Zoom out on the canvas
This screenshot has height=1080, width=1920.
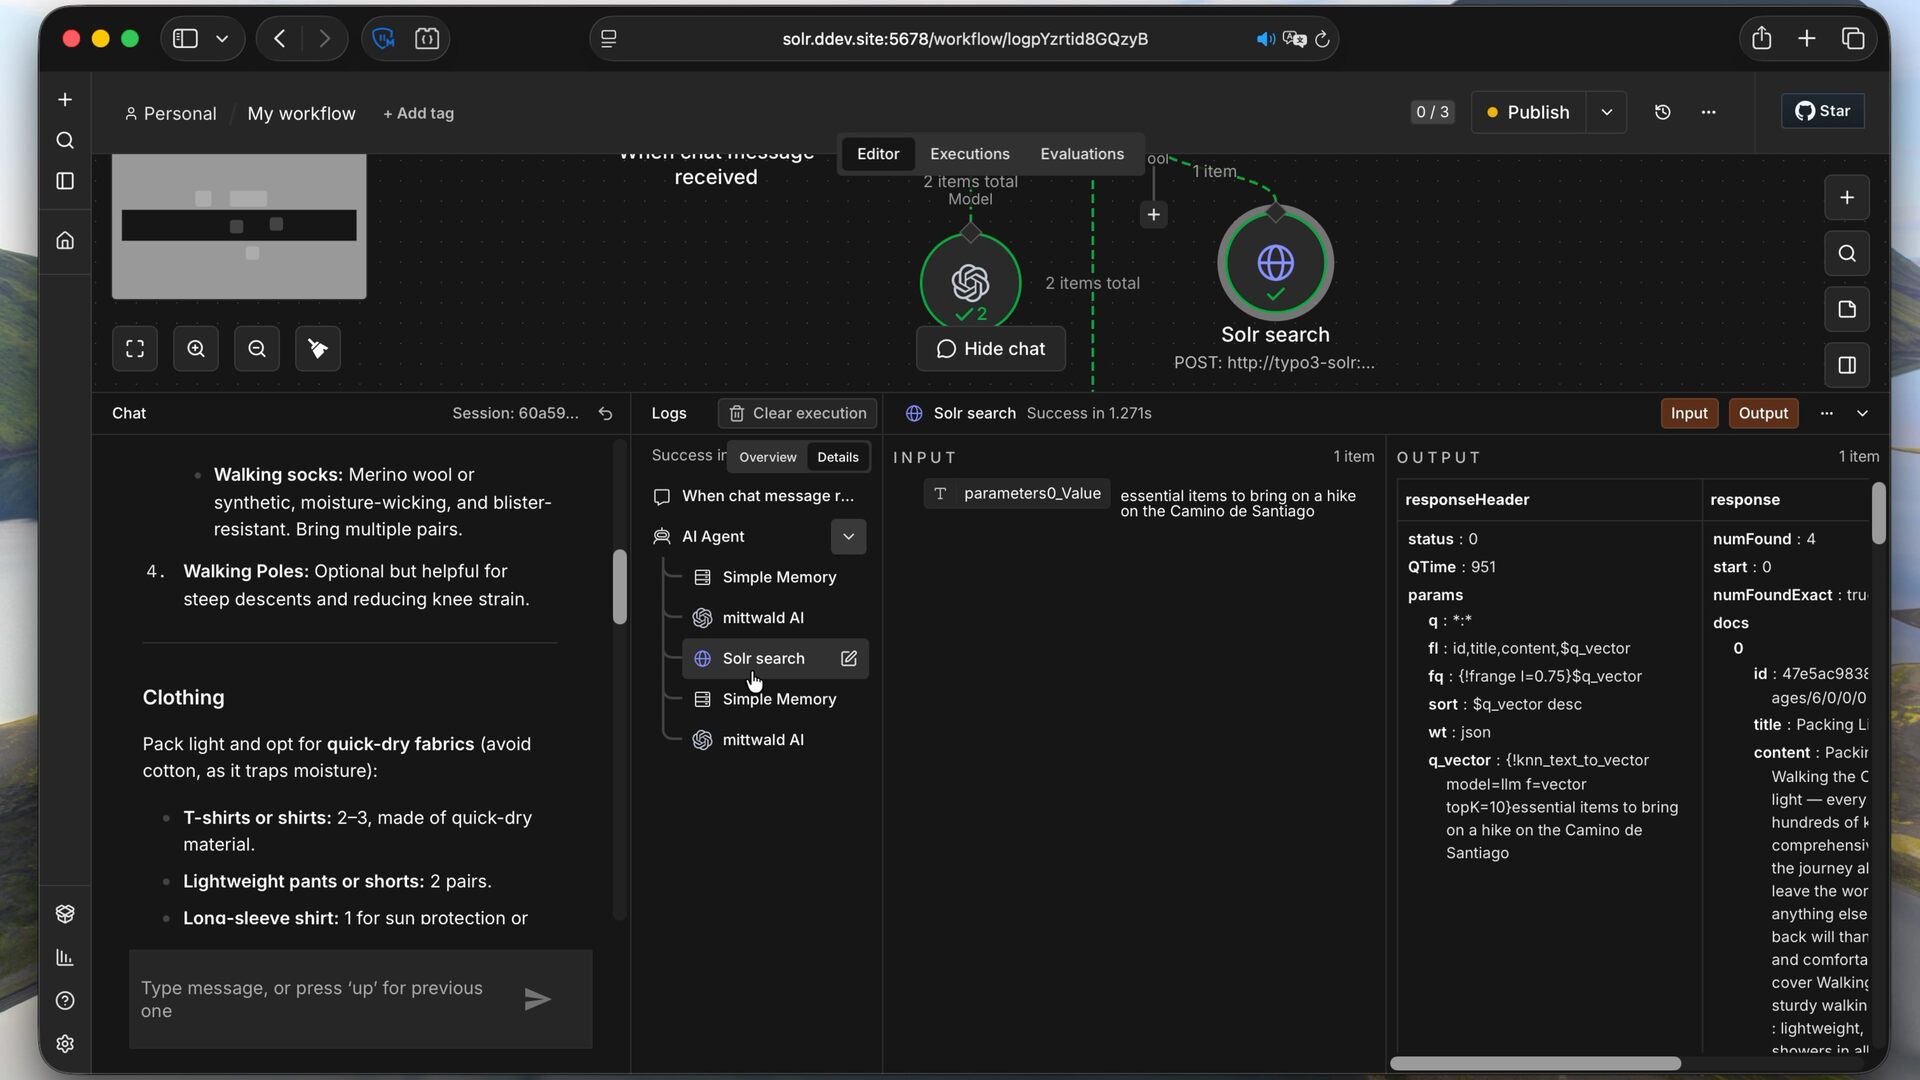[257, 349]
